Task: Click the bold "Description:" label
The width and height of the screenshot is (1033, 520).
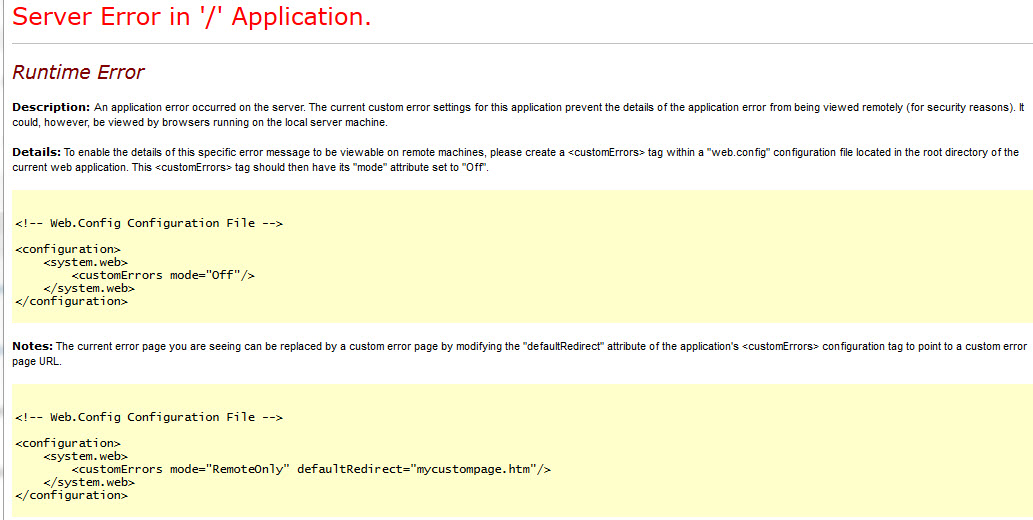Action: pyautogui.click(x=51, y=107)
